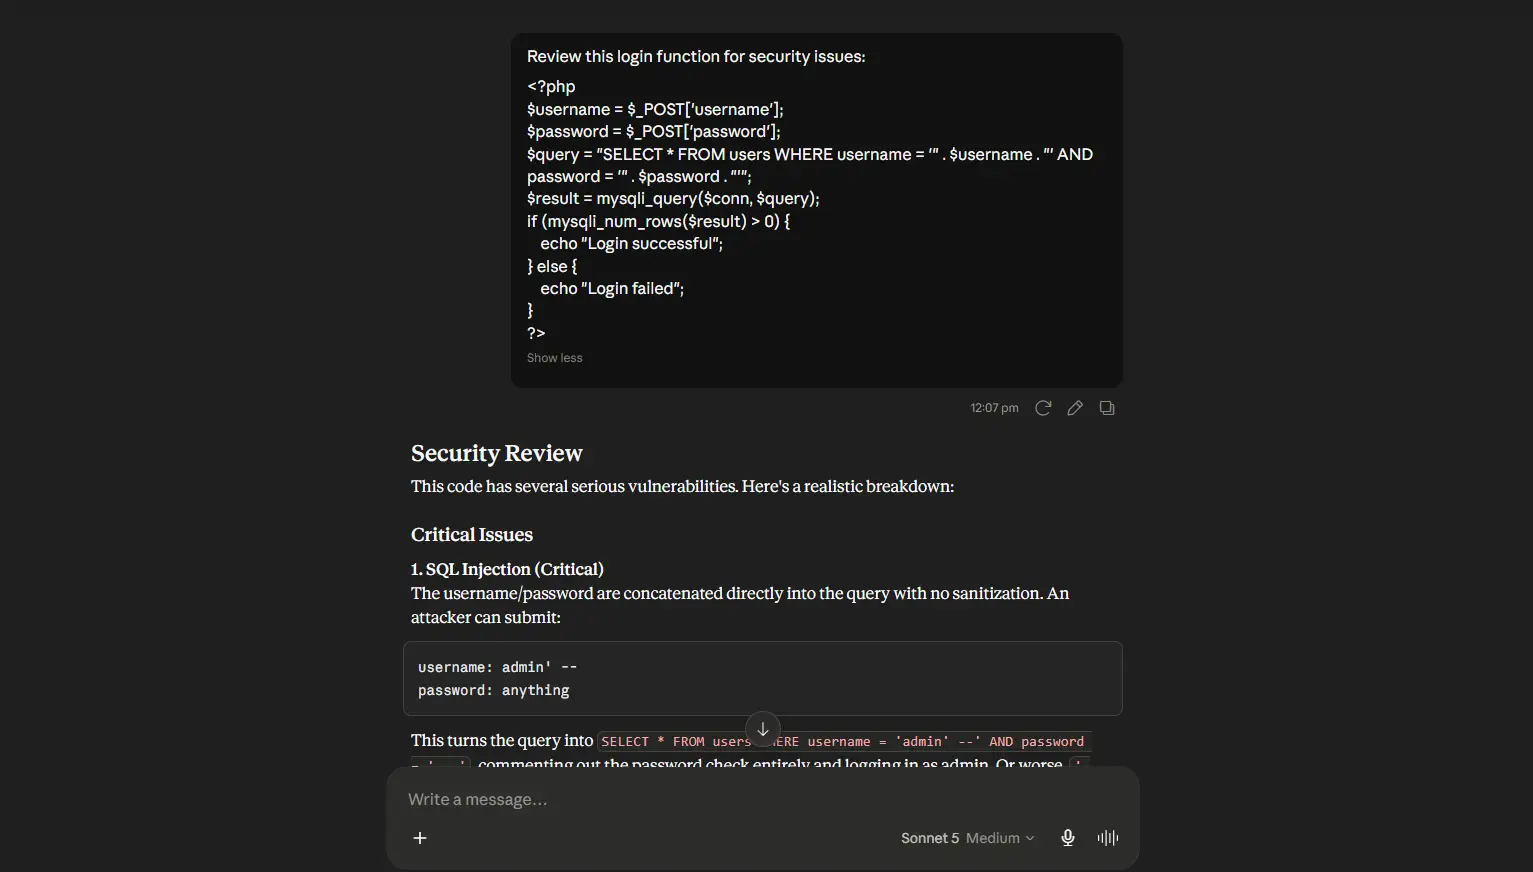Click the Security Review heading

496,453
